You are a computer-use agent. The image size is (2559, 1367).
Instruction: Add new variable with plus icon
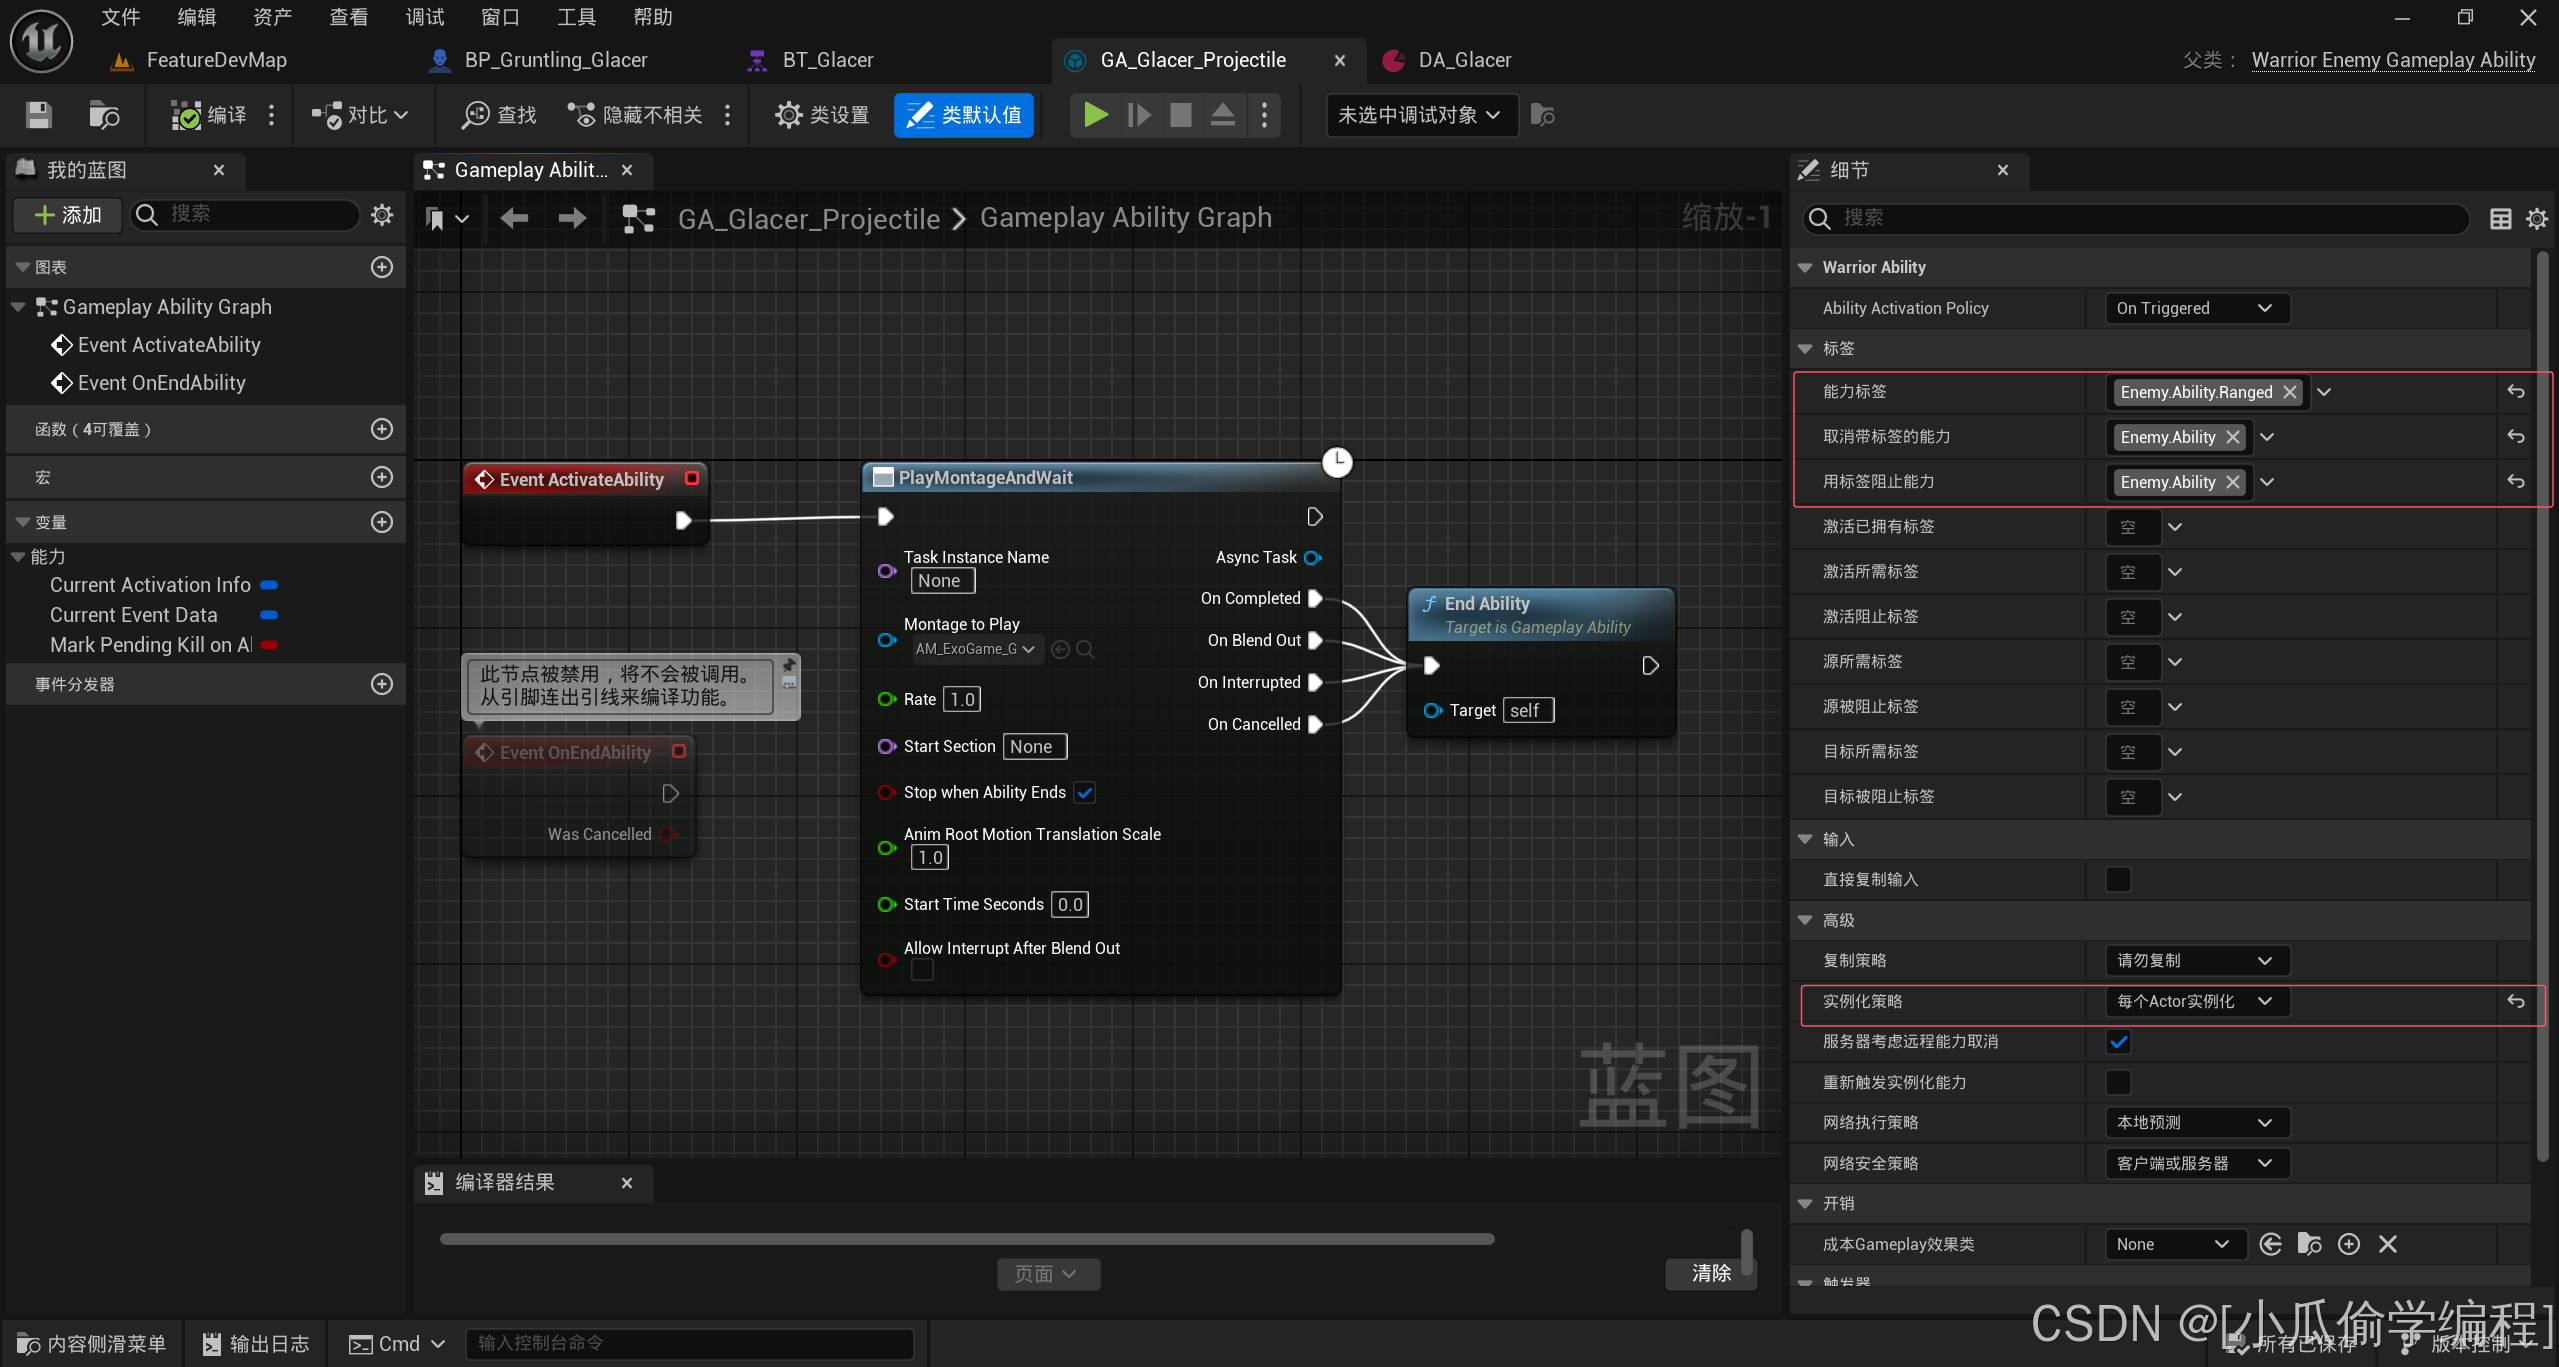381,522
